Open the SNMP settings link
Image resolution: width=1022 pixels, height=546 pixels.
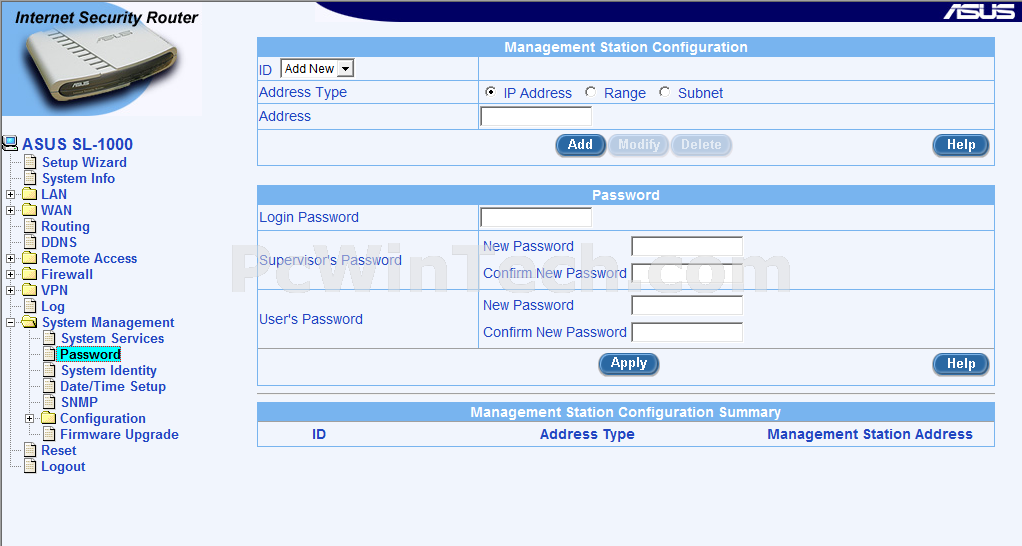79,402
